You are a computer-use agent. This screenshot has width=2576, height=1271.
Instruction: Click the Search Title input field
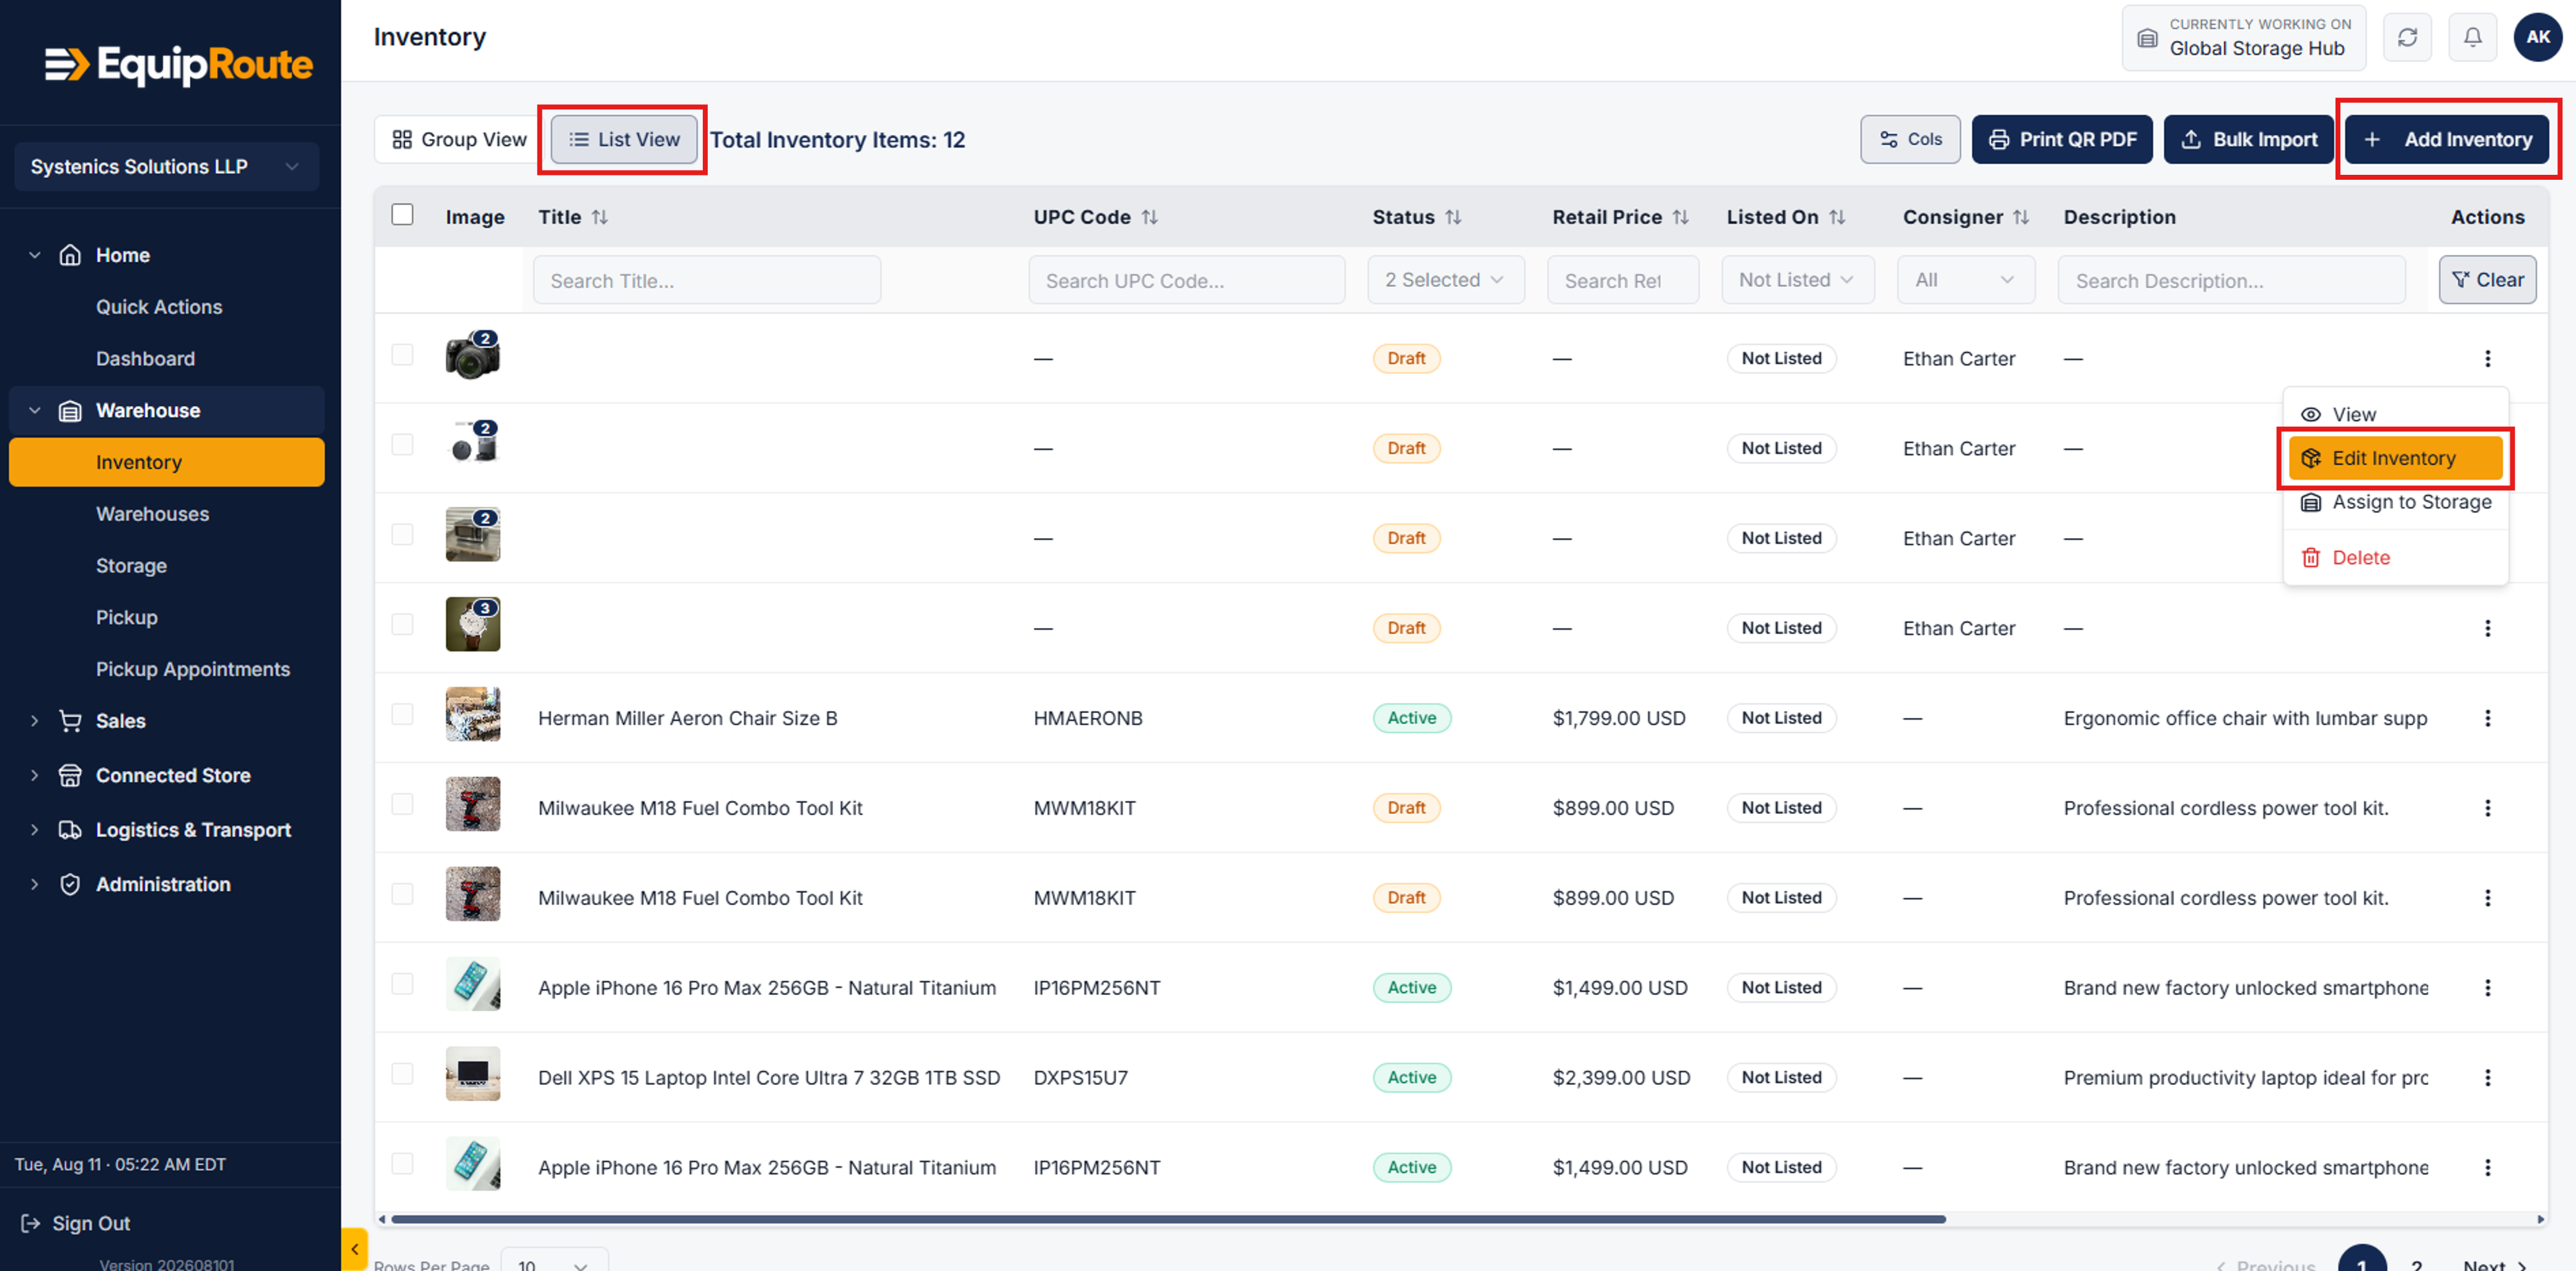[706, 280]
